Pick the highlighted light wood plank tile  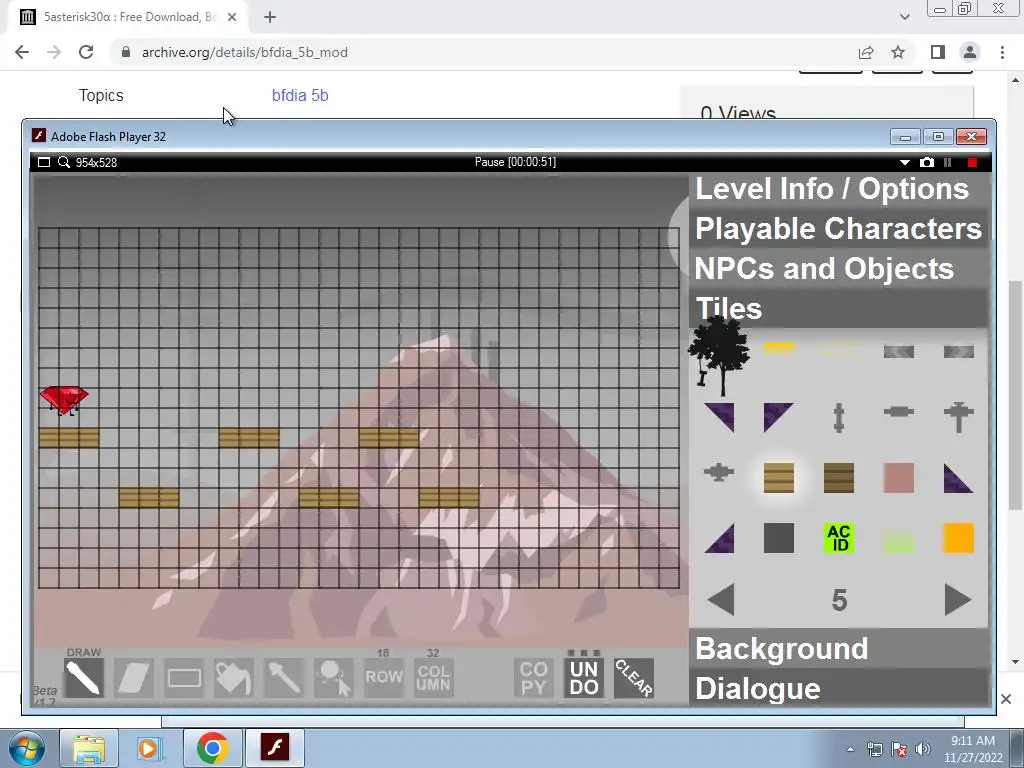(x=779, y=478)
